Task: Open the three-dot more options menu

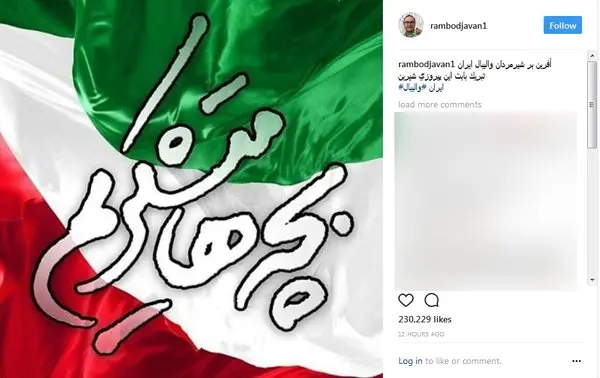Action: point(576,361)
